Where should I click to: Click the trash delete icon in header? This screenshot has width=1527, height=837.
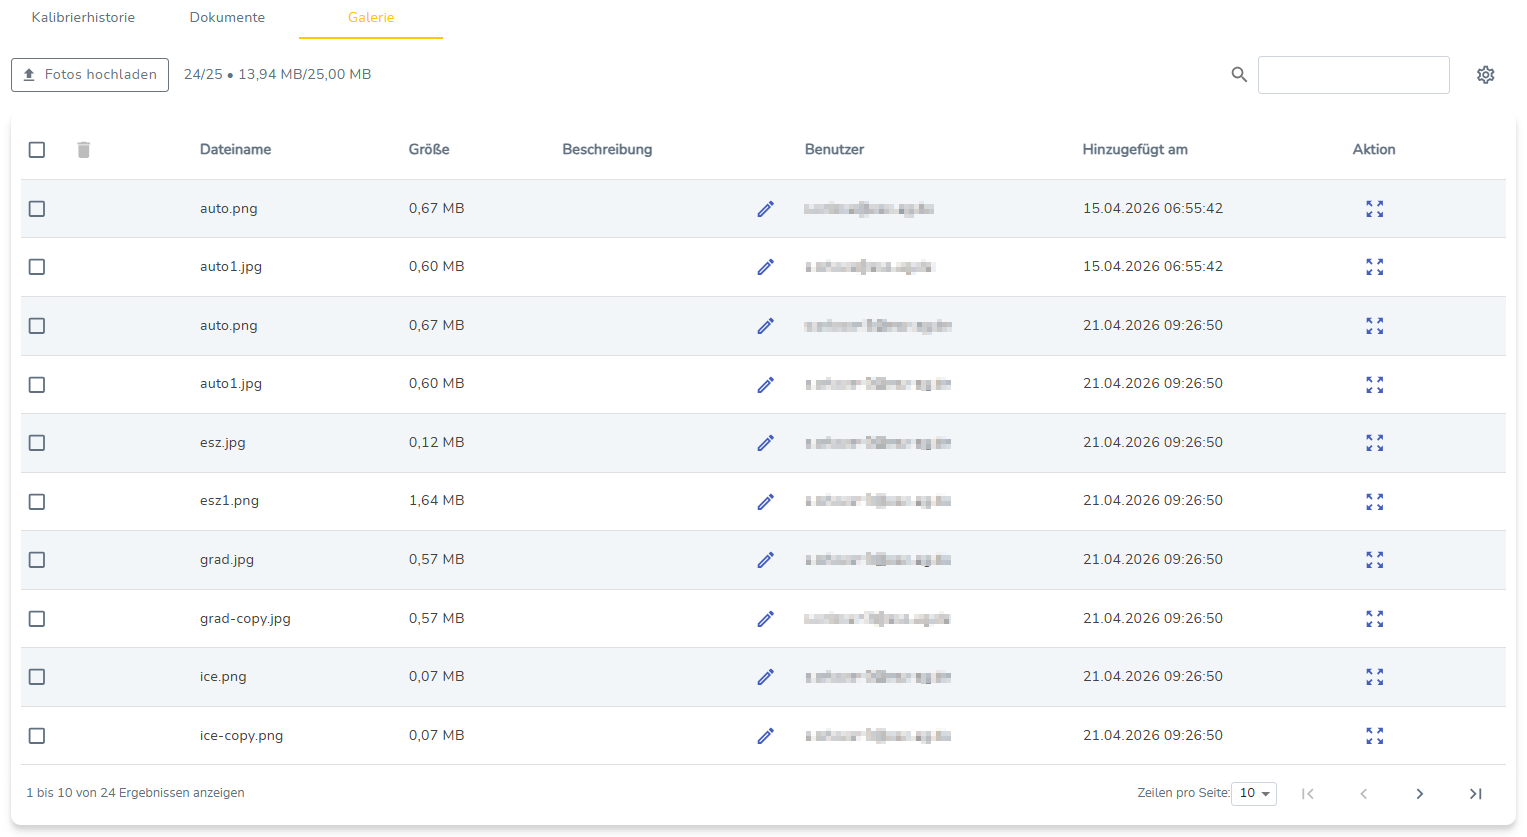pos(84,150)
